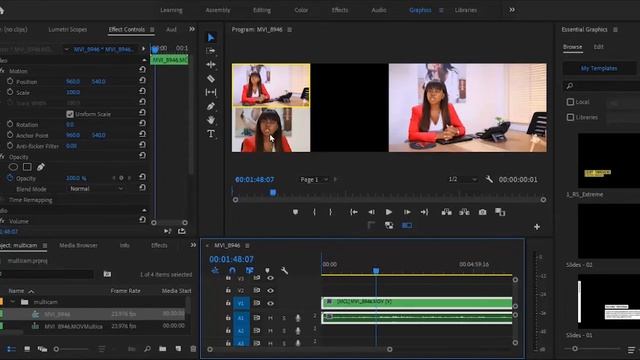Reset the Scale parameter
Screen dimensions: 640x360
point(142,91)
